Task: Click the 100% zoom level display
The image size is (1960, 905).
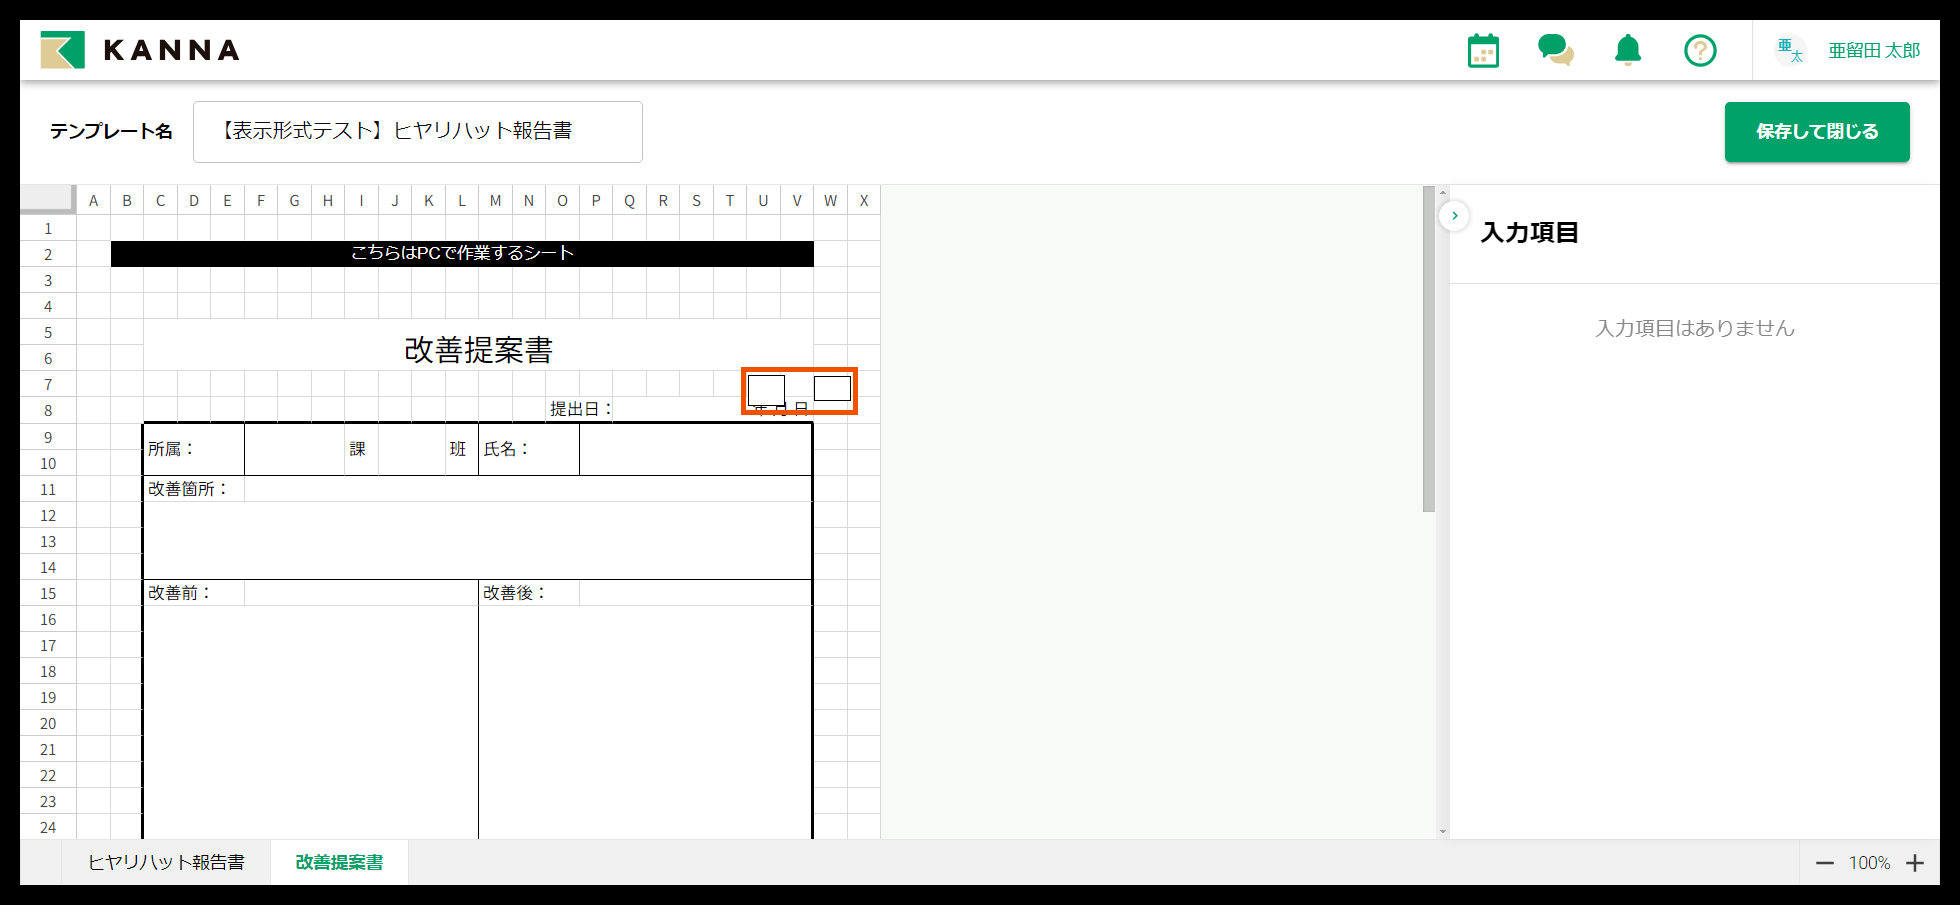Action: [x=1871, y=862]
